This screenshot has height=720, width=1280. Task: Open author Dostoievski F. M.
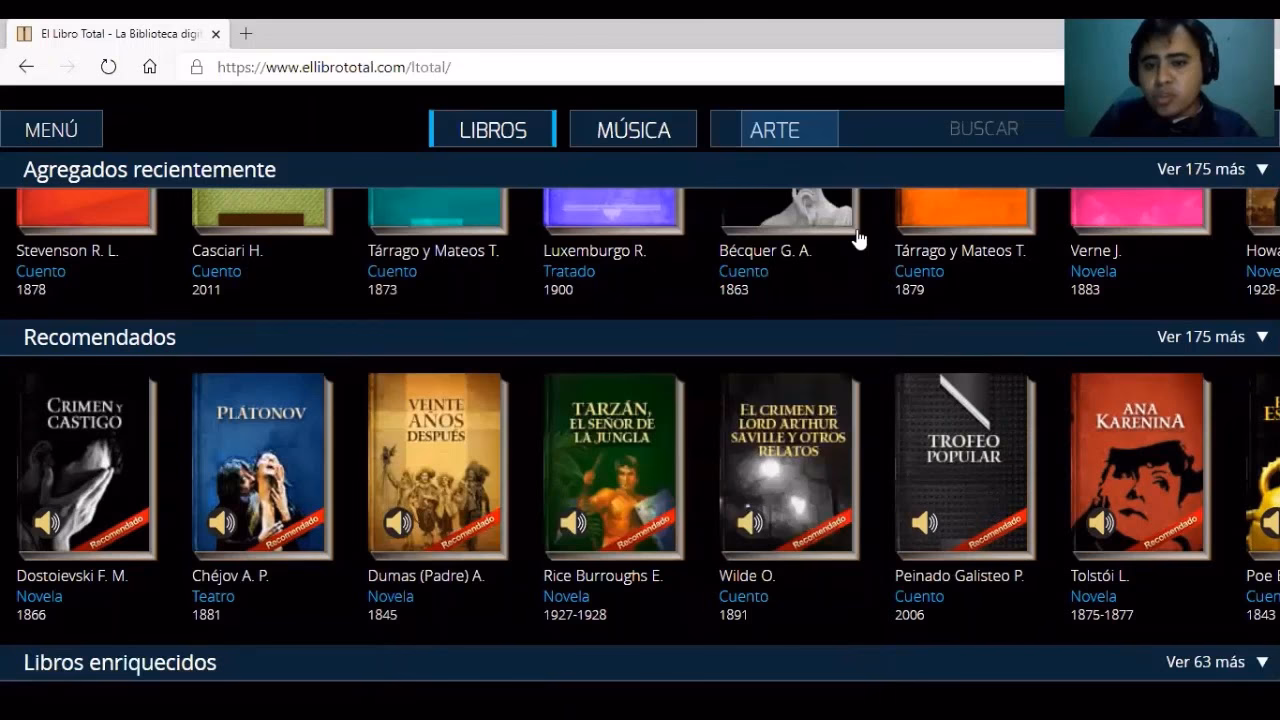point(72,576)
